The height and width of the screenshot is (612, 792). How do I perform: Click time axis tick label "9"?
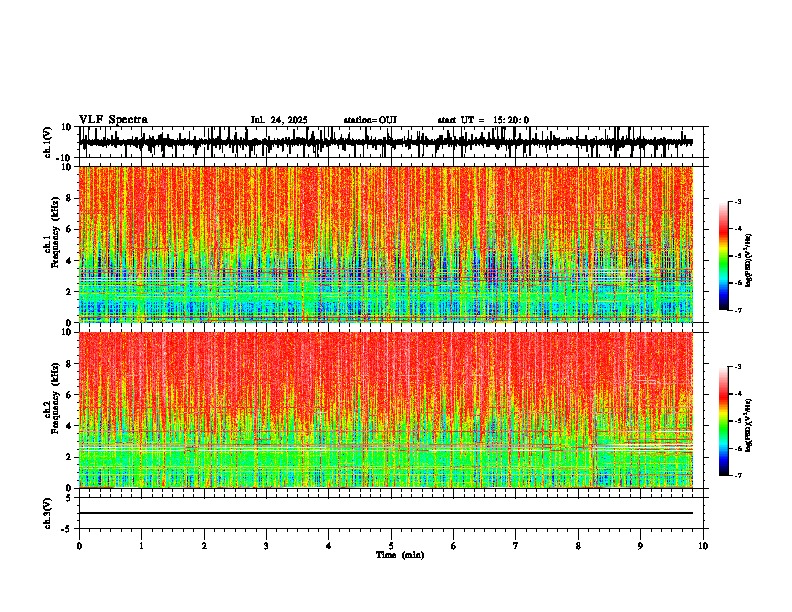640,546
